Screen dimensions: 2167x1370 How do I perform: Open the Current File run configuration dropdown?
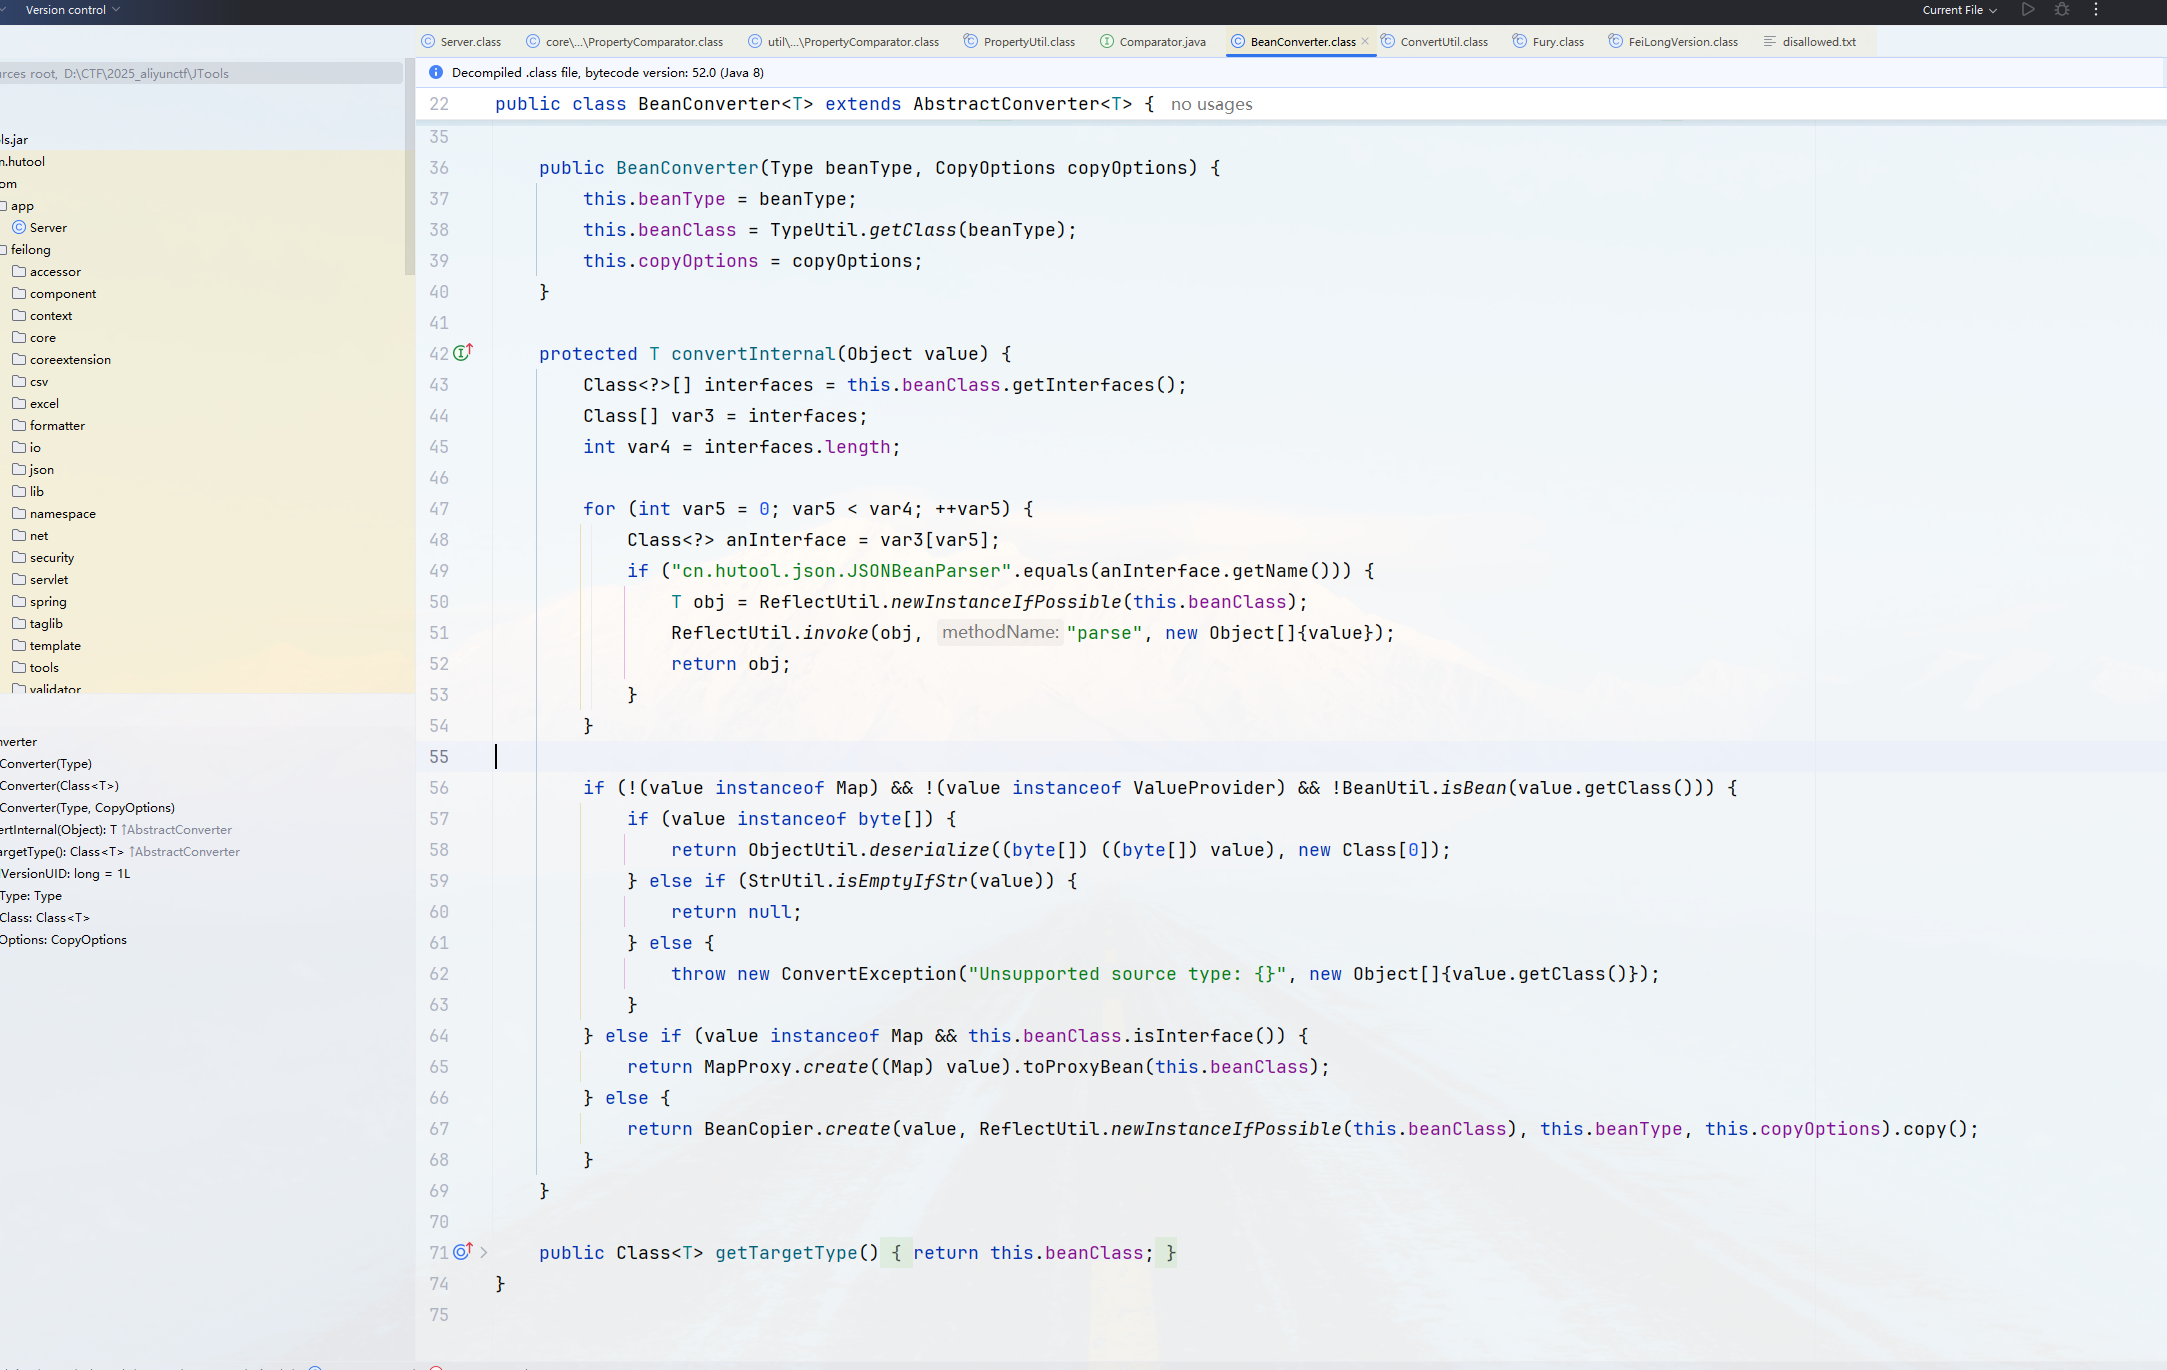pos(1960,10)
